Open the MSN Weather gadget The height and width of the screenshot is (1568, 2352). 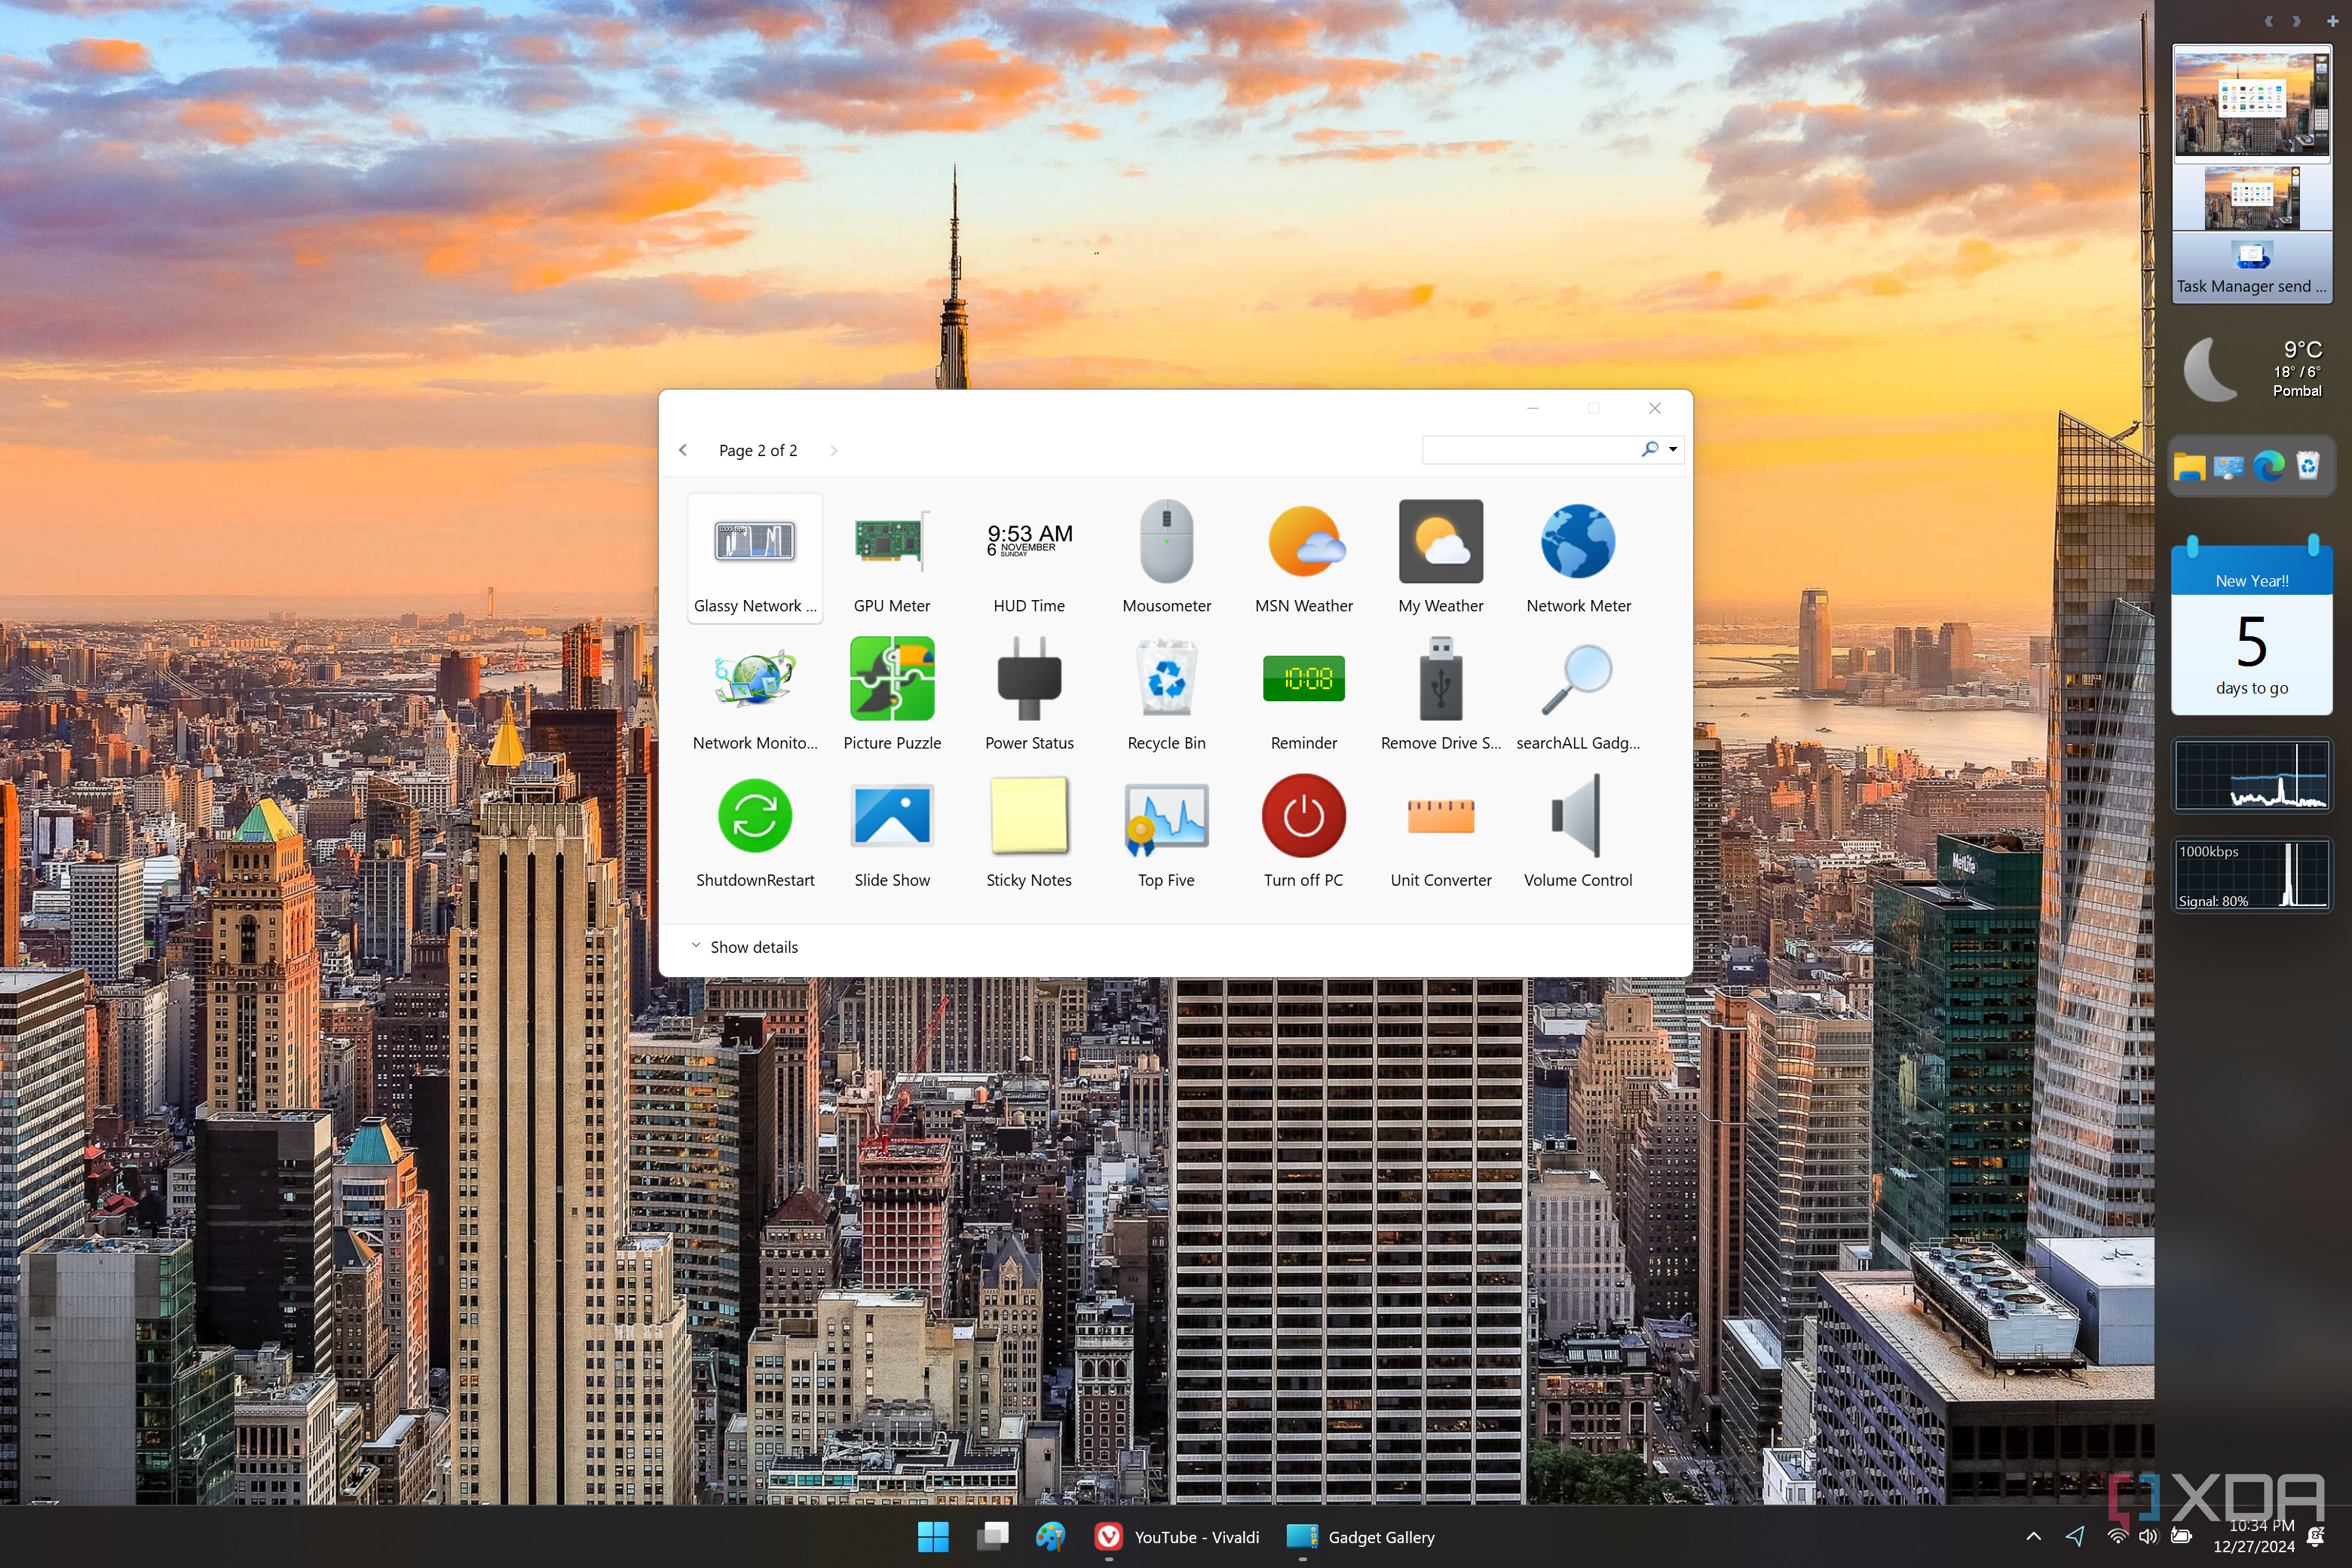coord(1303,542)
